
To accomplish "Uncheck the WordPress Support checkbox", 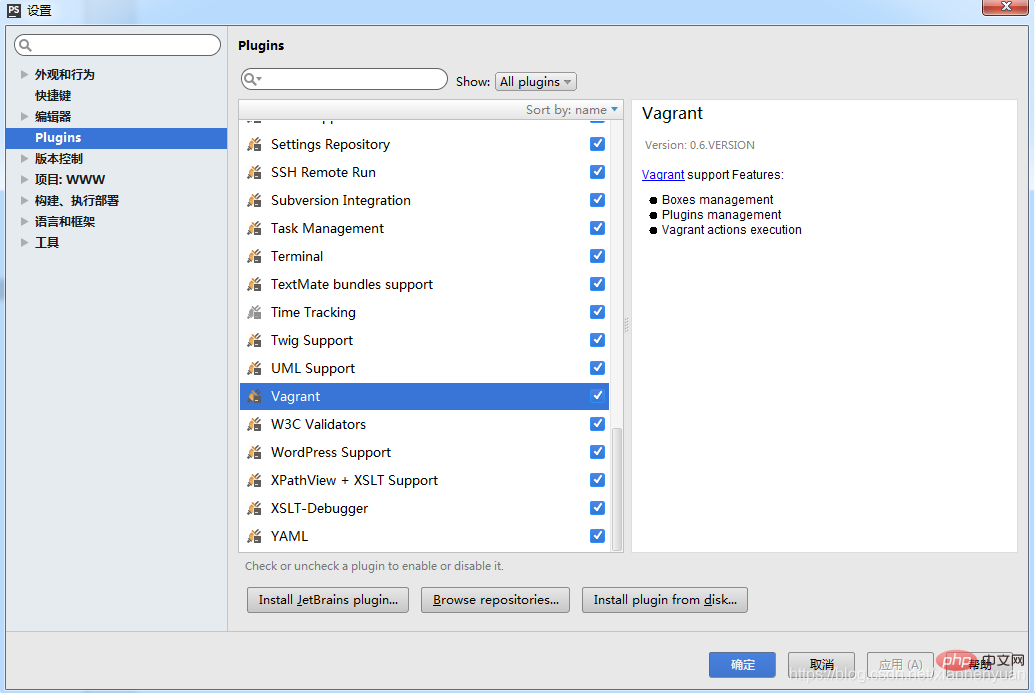I will point(597,451).
